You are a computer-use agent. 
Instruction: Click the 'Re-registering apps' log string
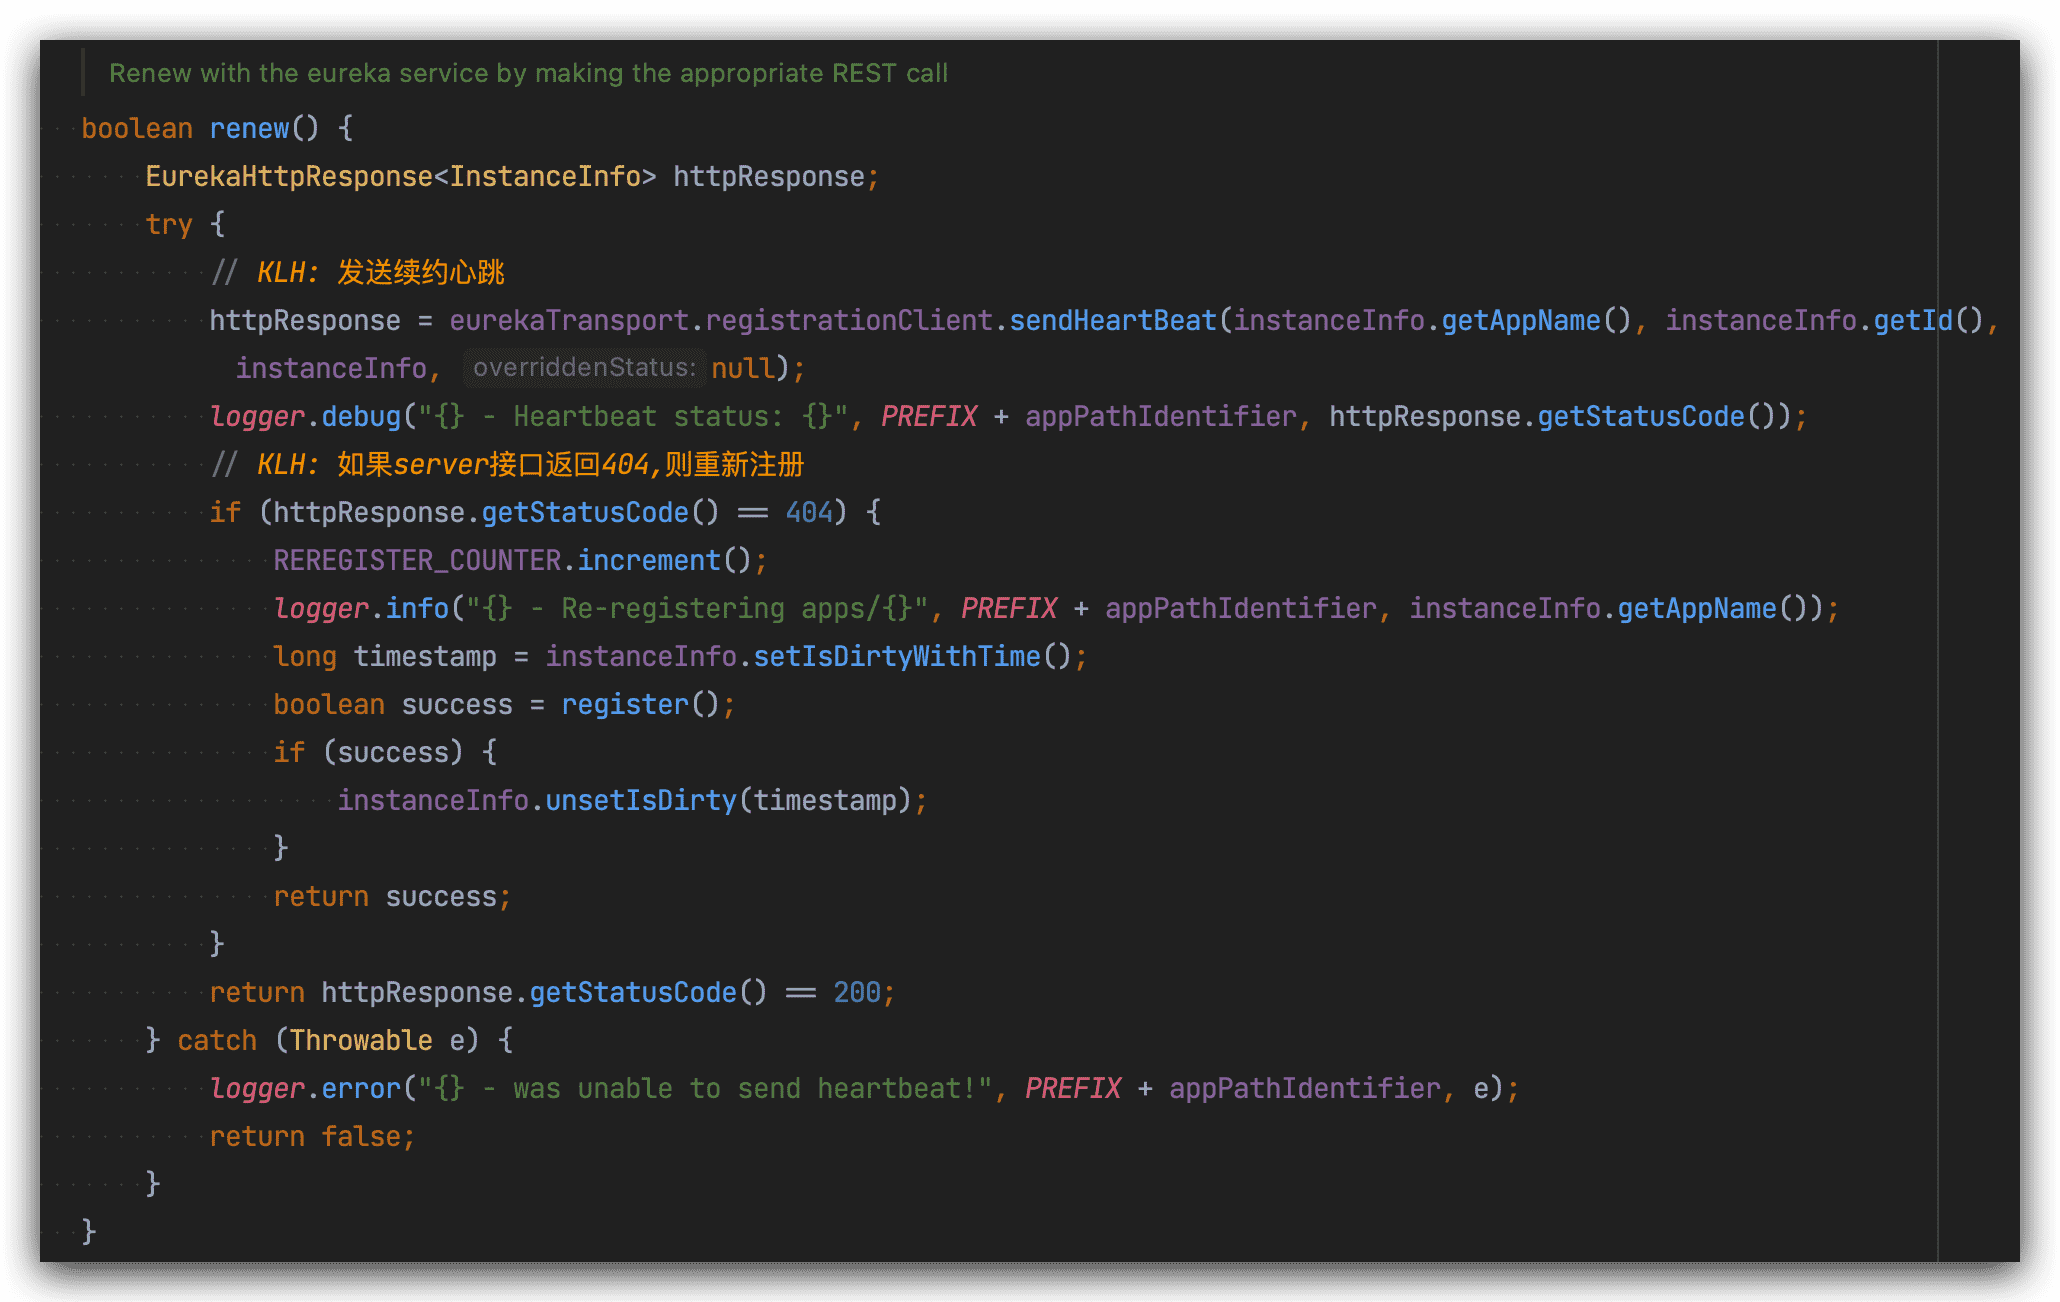(x=697, y=608)
